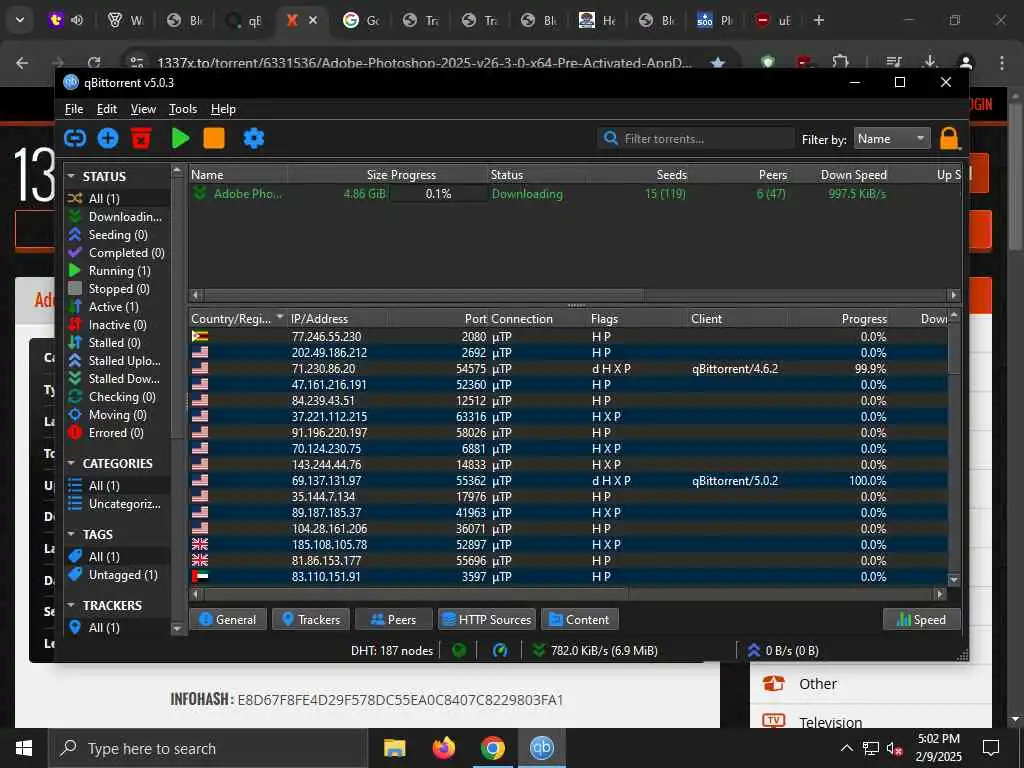Sort torrents by the Seeds column header
This screenshot has width=1024, height=768.
pos(637,174)
